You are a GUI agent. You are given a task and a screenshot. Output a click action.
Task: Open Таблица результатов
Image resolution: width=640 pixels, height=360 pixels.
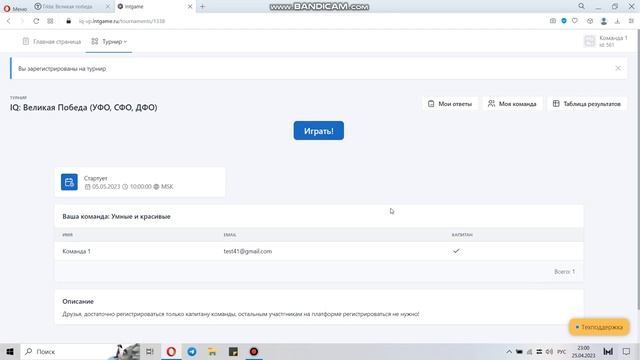587,104
